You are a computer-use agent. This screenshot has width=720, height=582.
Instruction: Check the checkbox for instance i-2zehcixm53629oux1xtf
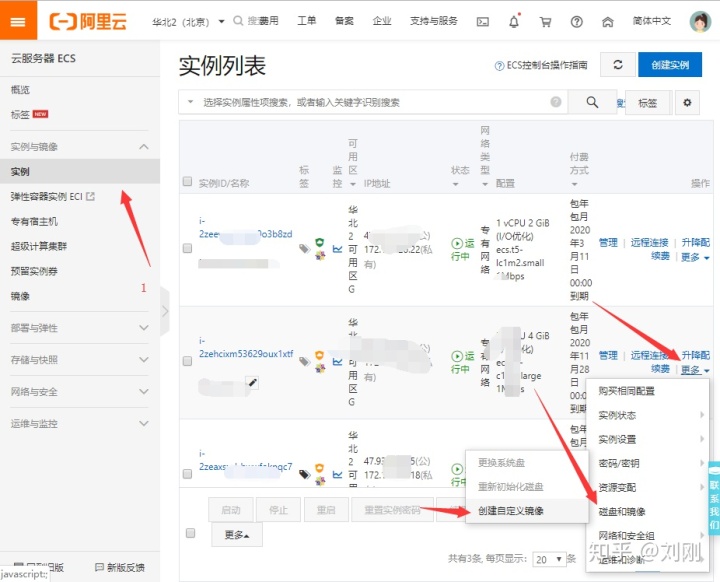(187, 361)
